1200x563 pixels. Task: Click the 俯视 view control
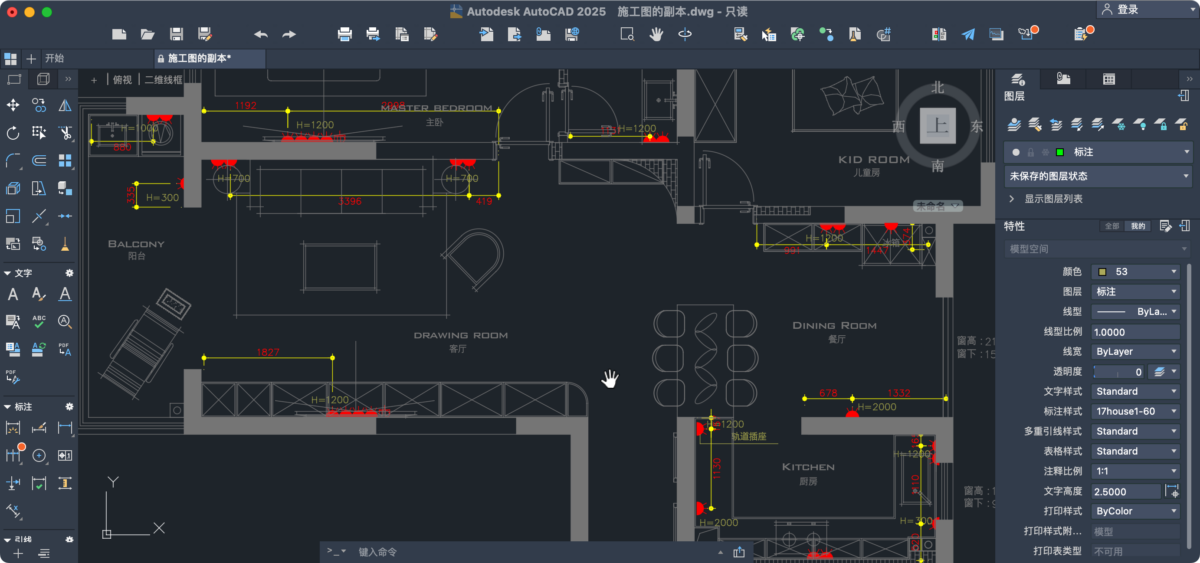click(122, 79)
